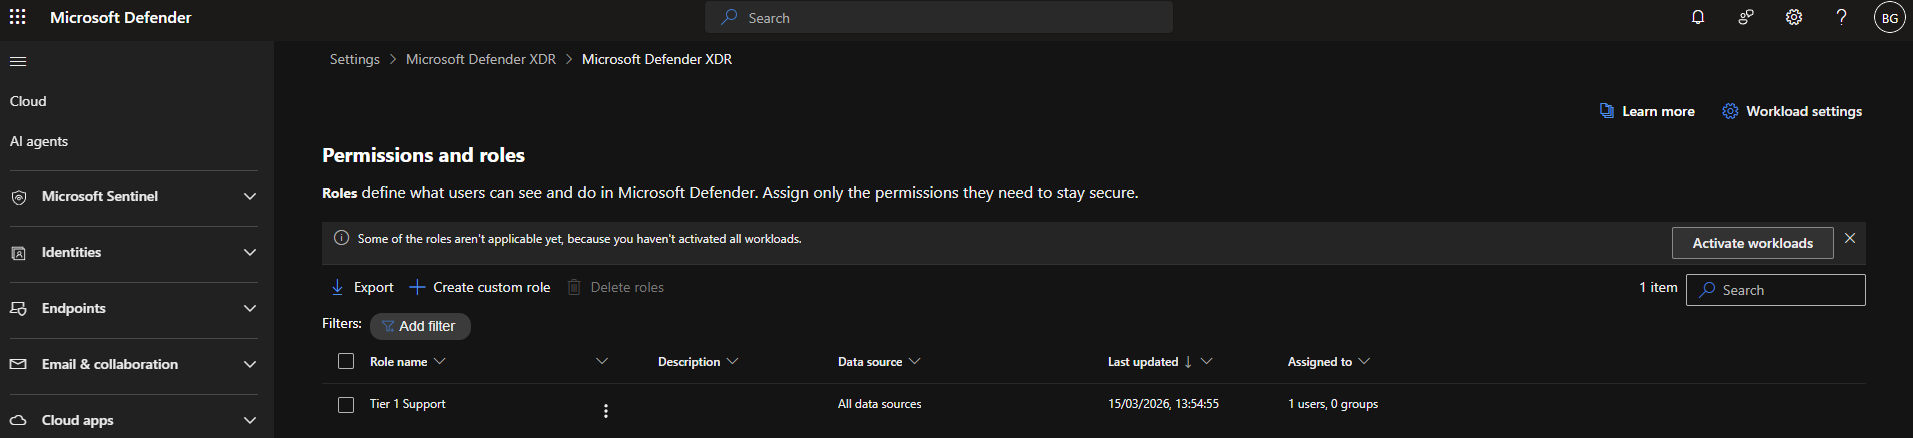The image size is (1913, 438).
Task: Open the app launcher waffle icon
Action: coord(18,17)
